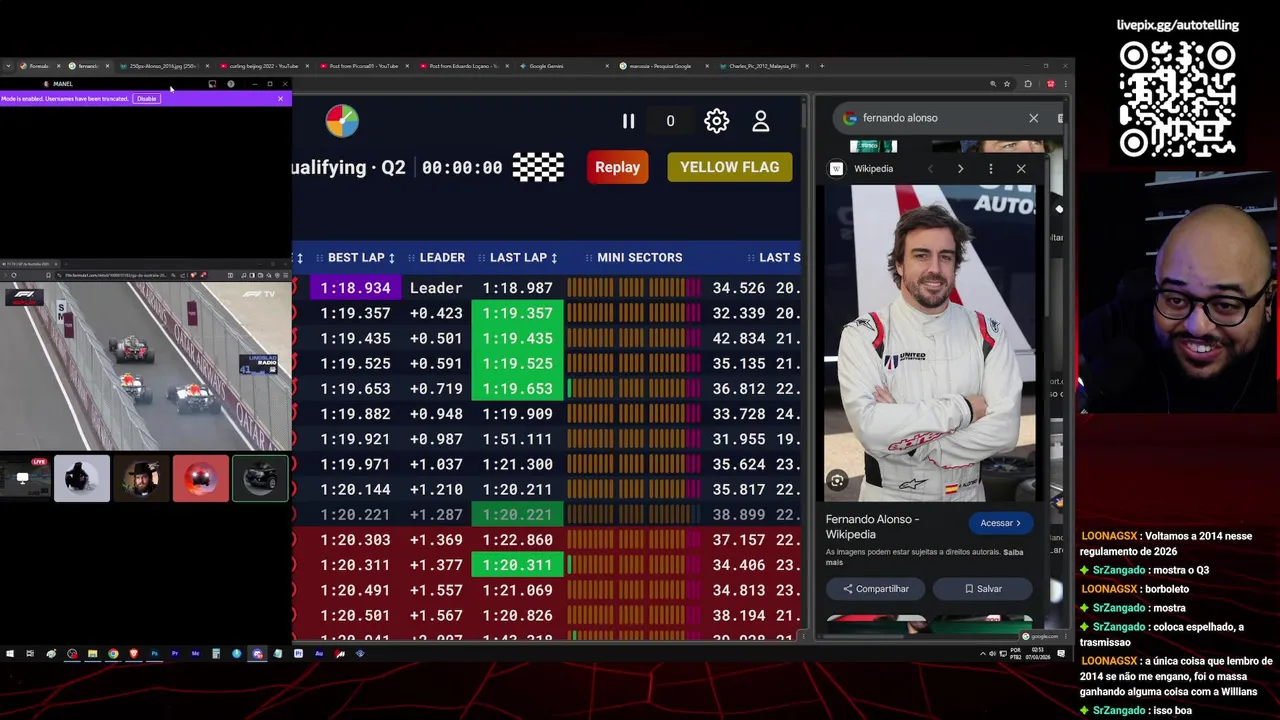Open the settings gear in timing app
Viewport: 1280px width, 720px height.
[717, 121]
